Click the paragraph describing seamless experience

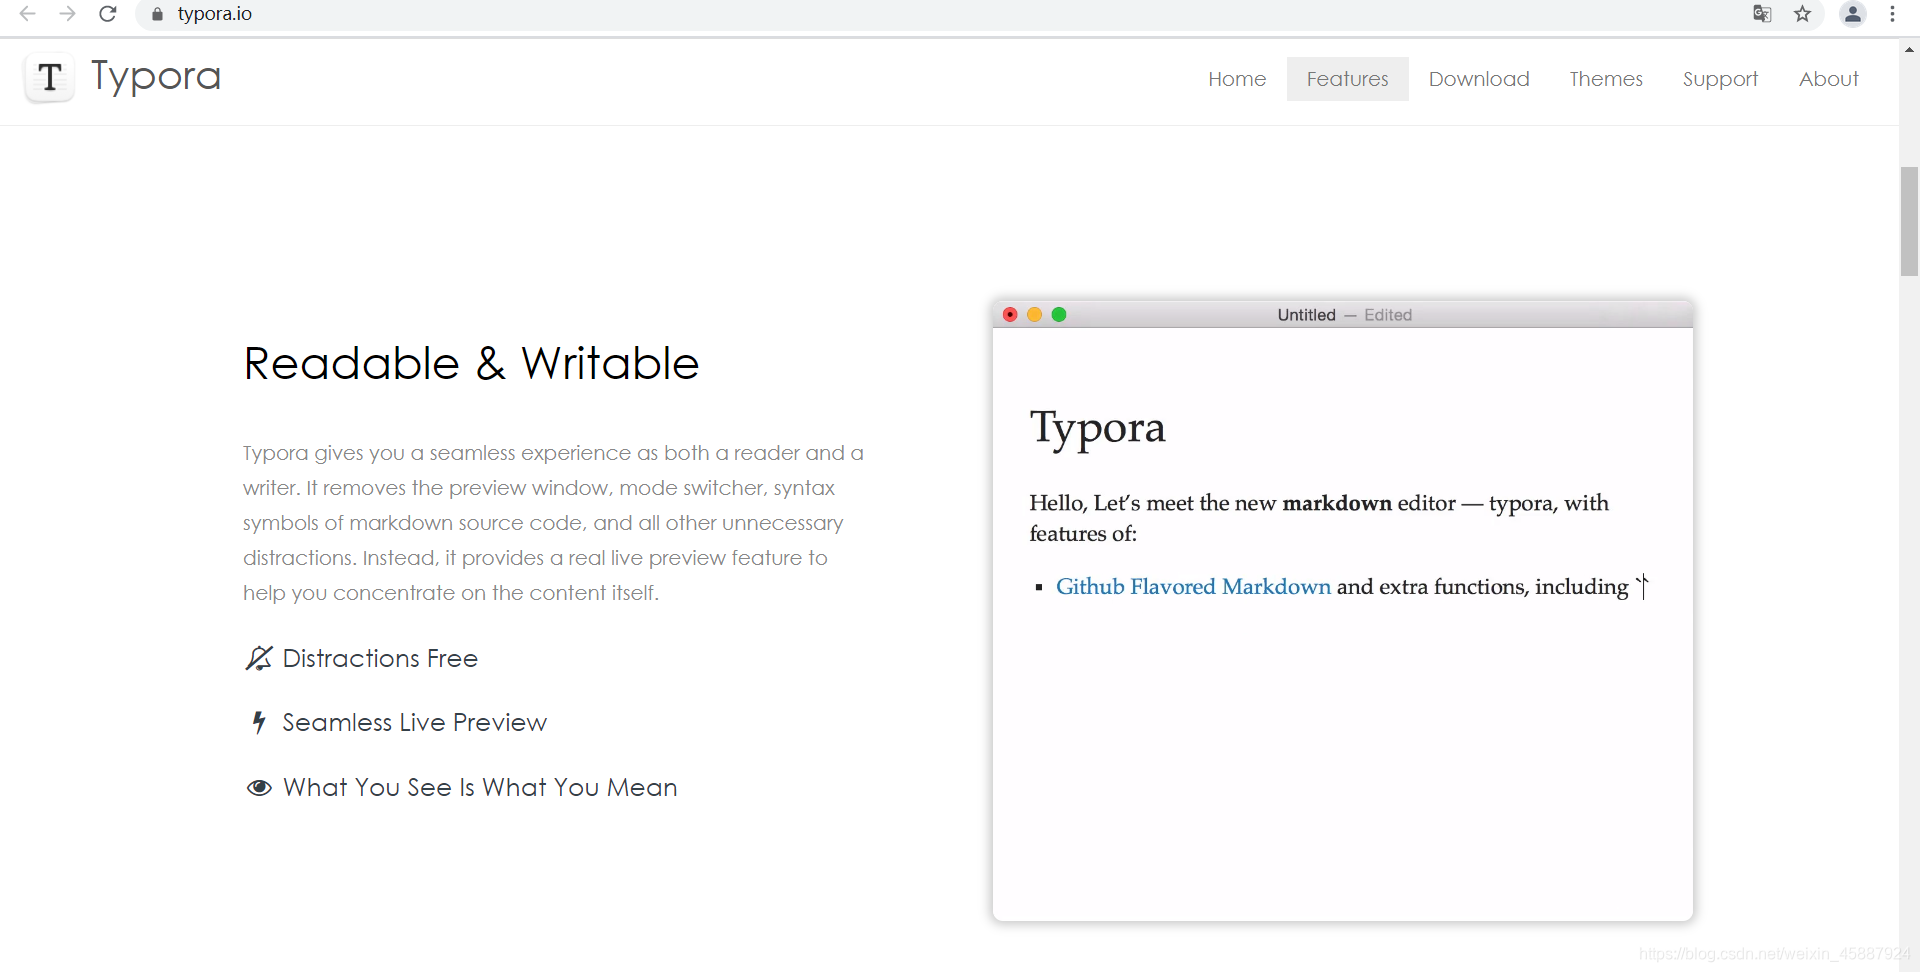(x=553, y=523)
